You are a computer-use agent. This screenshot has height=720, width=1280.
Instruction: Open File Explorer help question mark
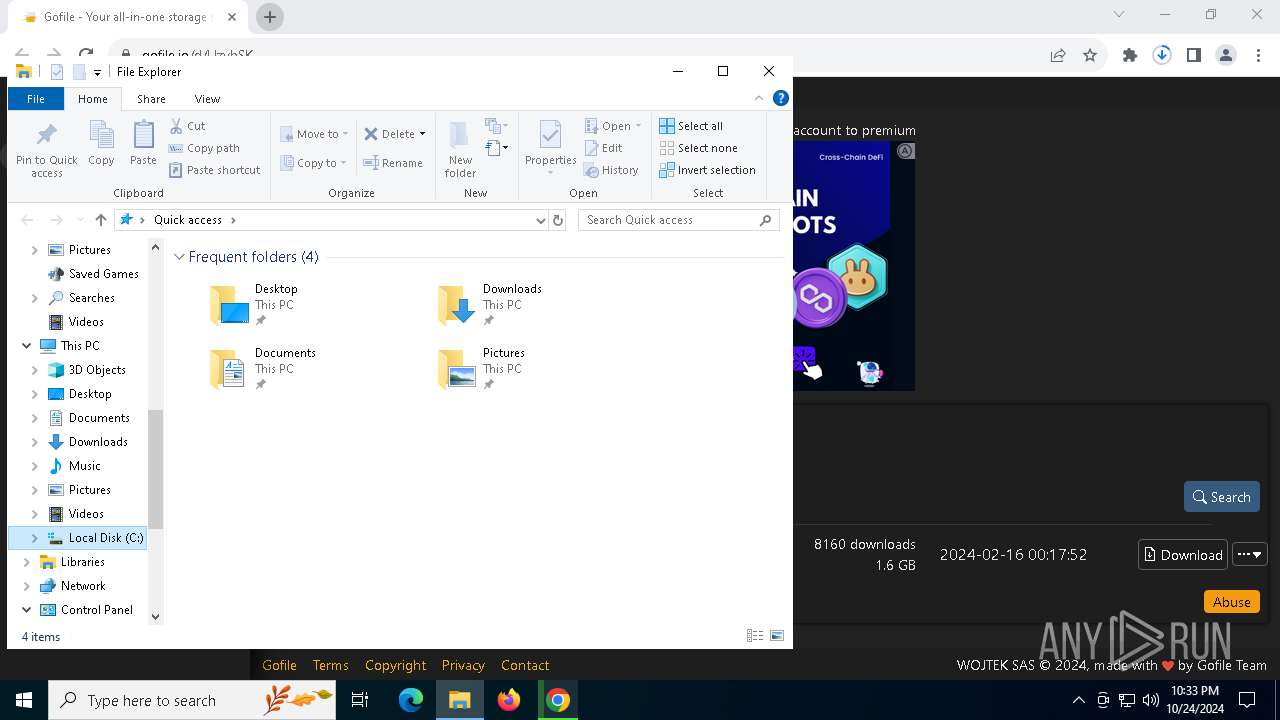(x=781, y=98)
